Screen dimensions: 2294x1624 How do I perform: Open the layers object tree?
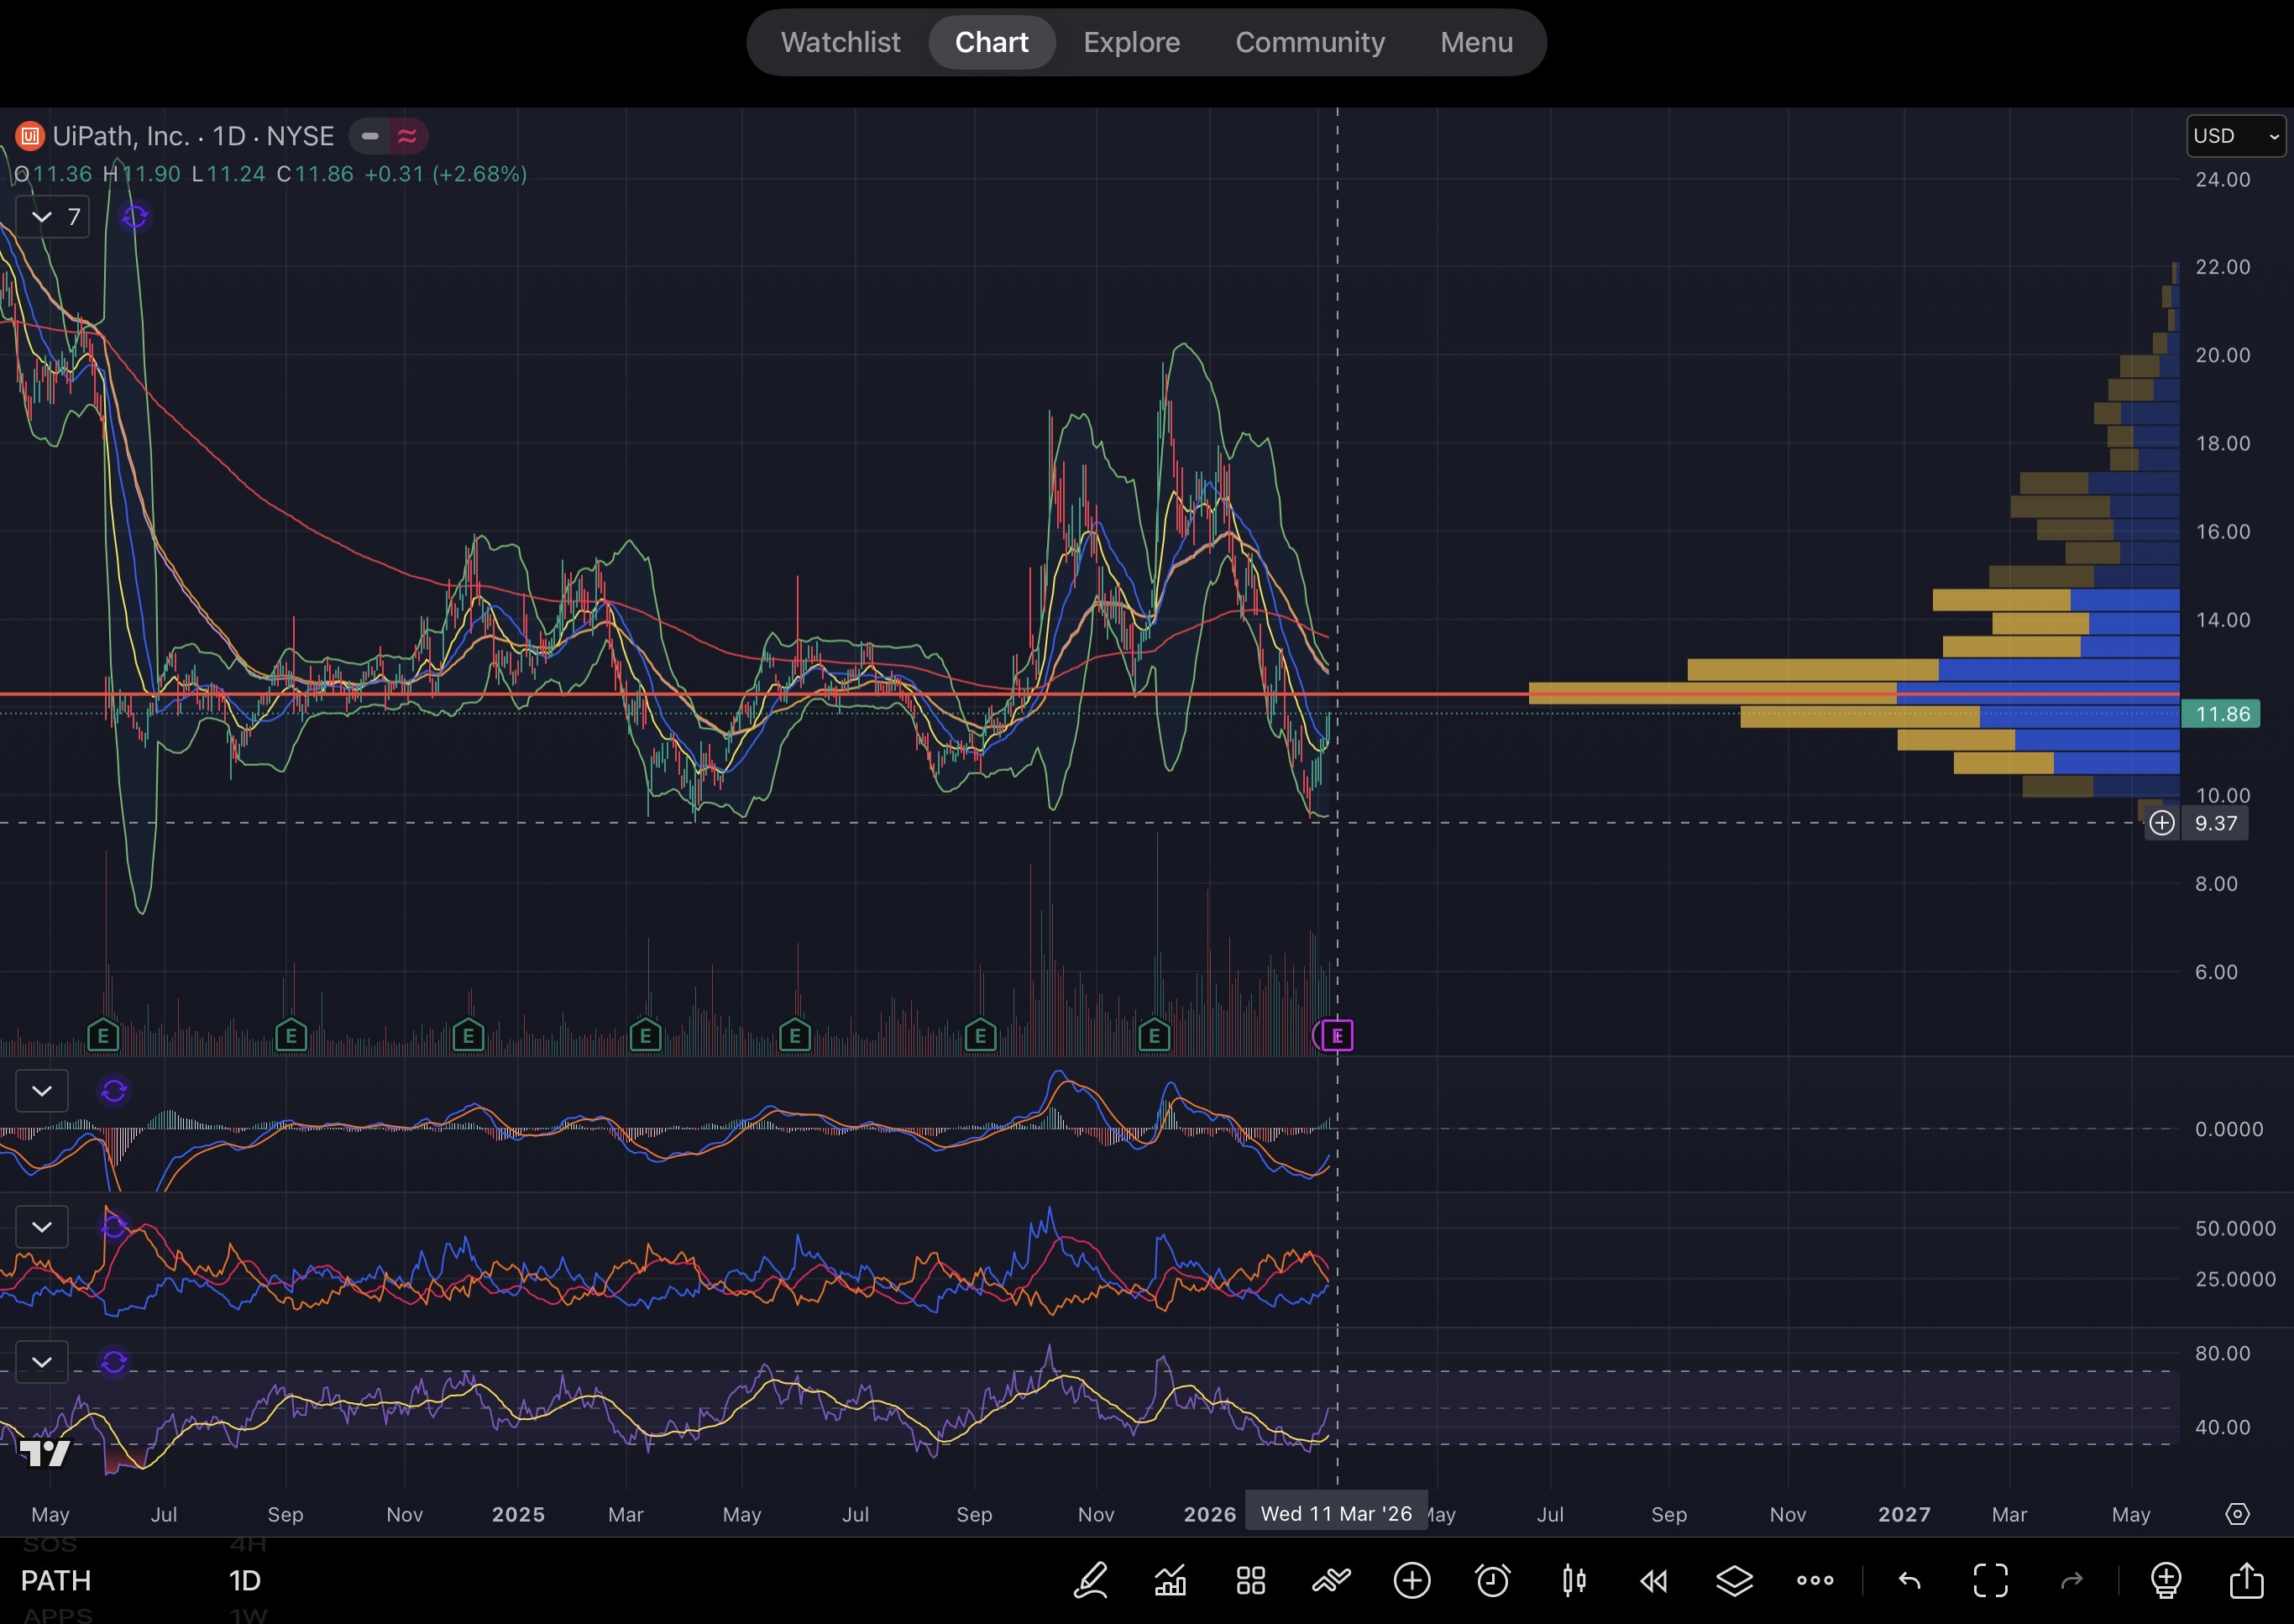[1734, 1580]
